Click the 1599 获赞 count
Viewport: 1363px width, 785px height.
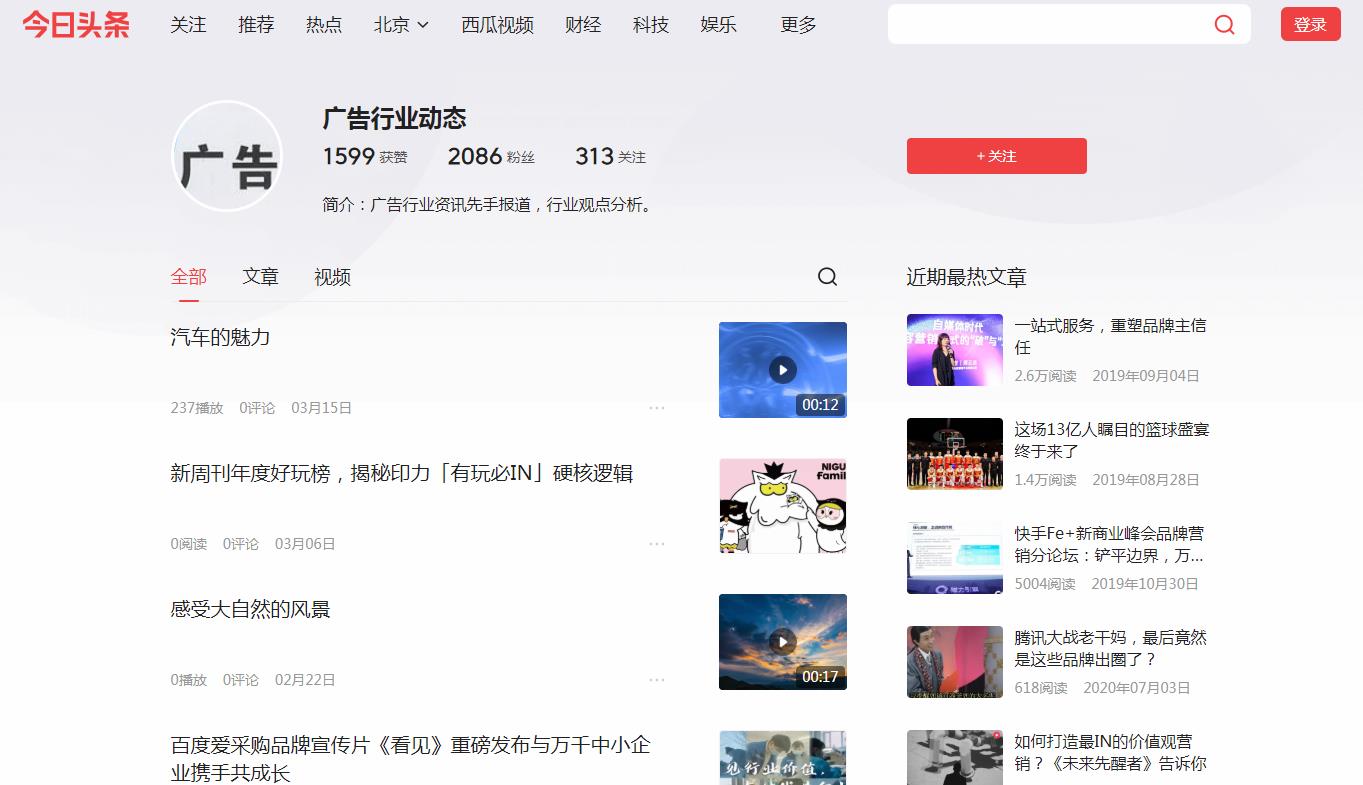(x=365, y=156)
